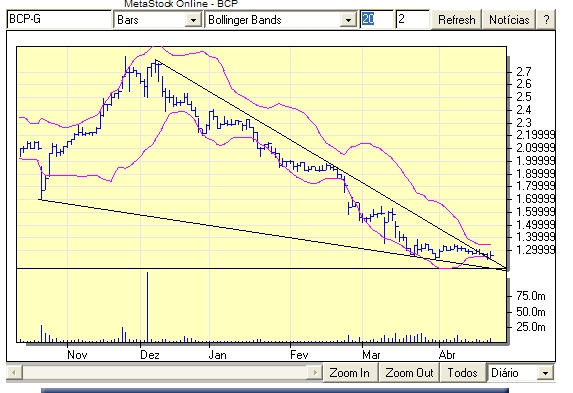The image size is (573, 393).
Task: Click the 75.0m volume axis label
Action: coord(531,296)
